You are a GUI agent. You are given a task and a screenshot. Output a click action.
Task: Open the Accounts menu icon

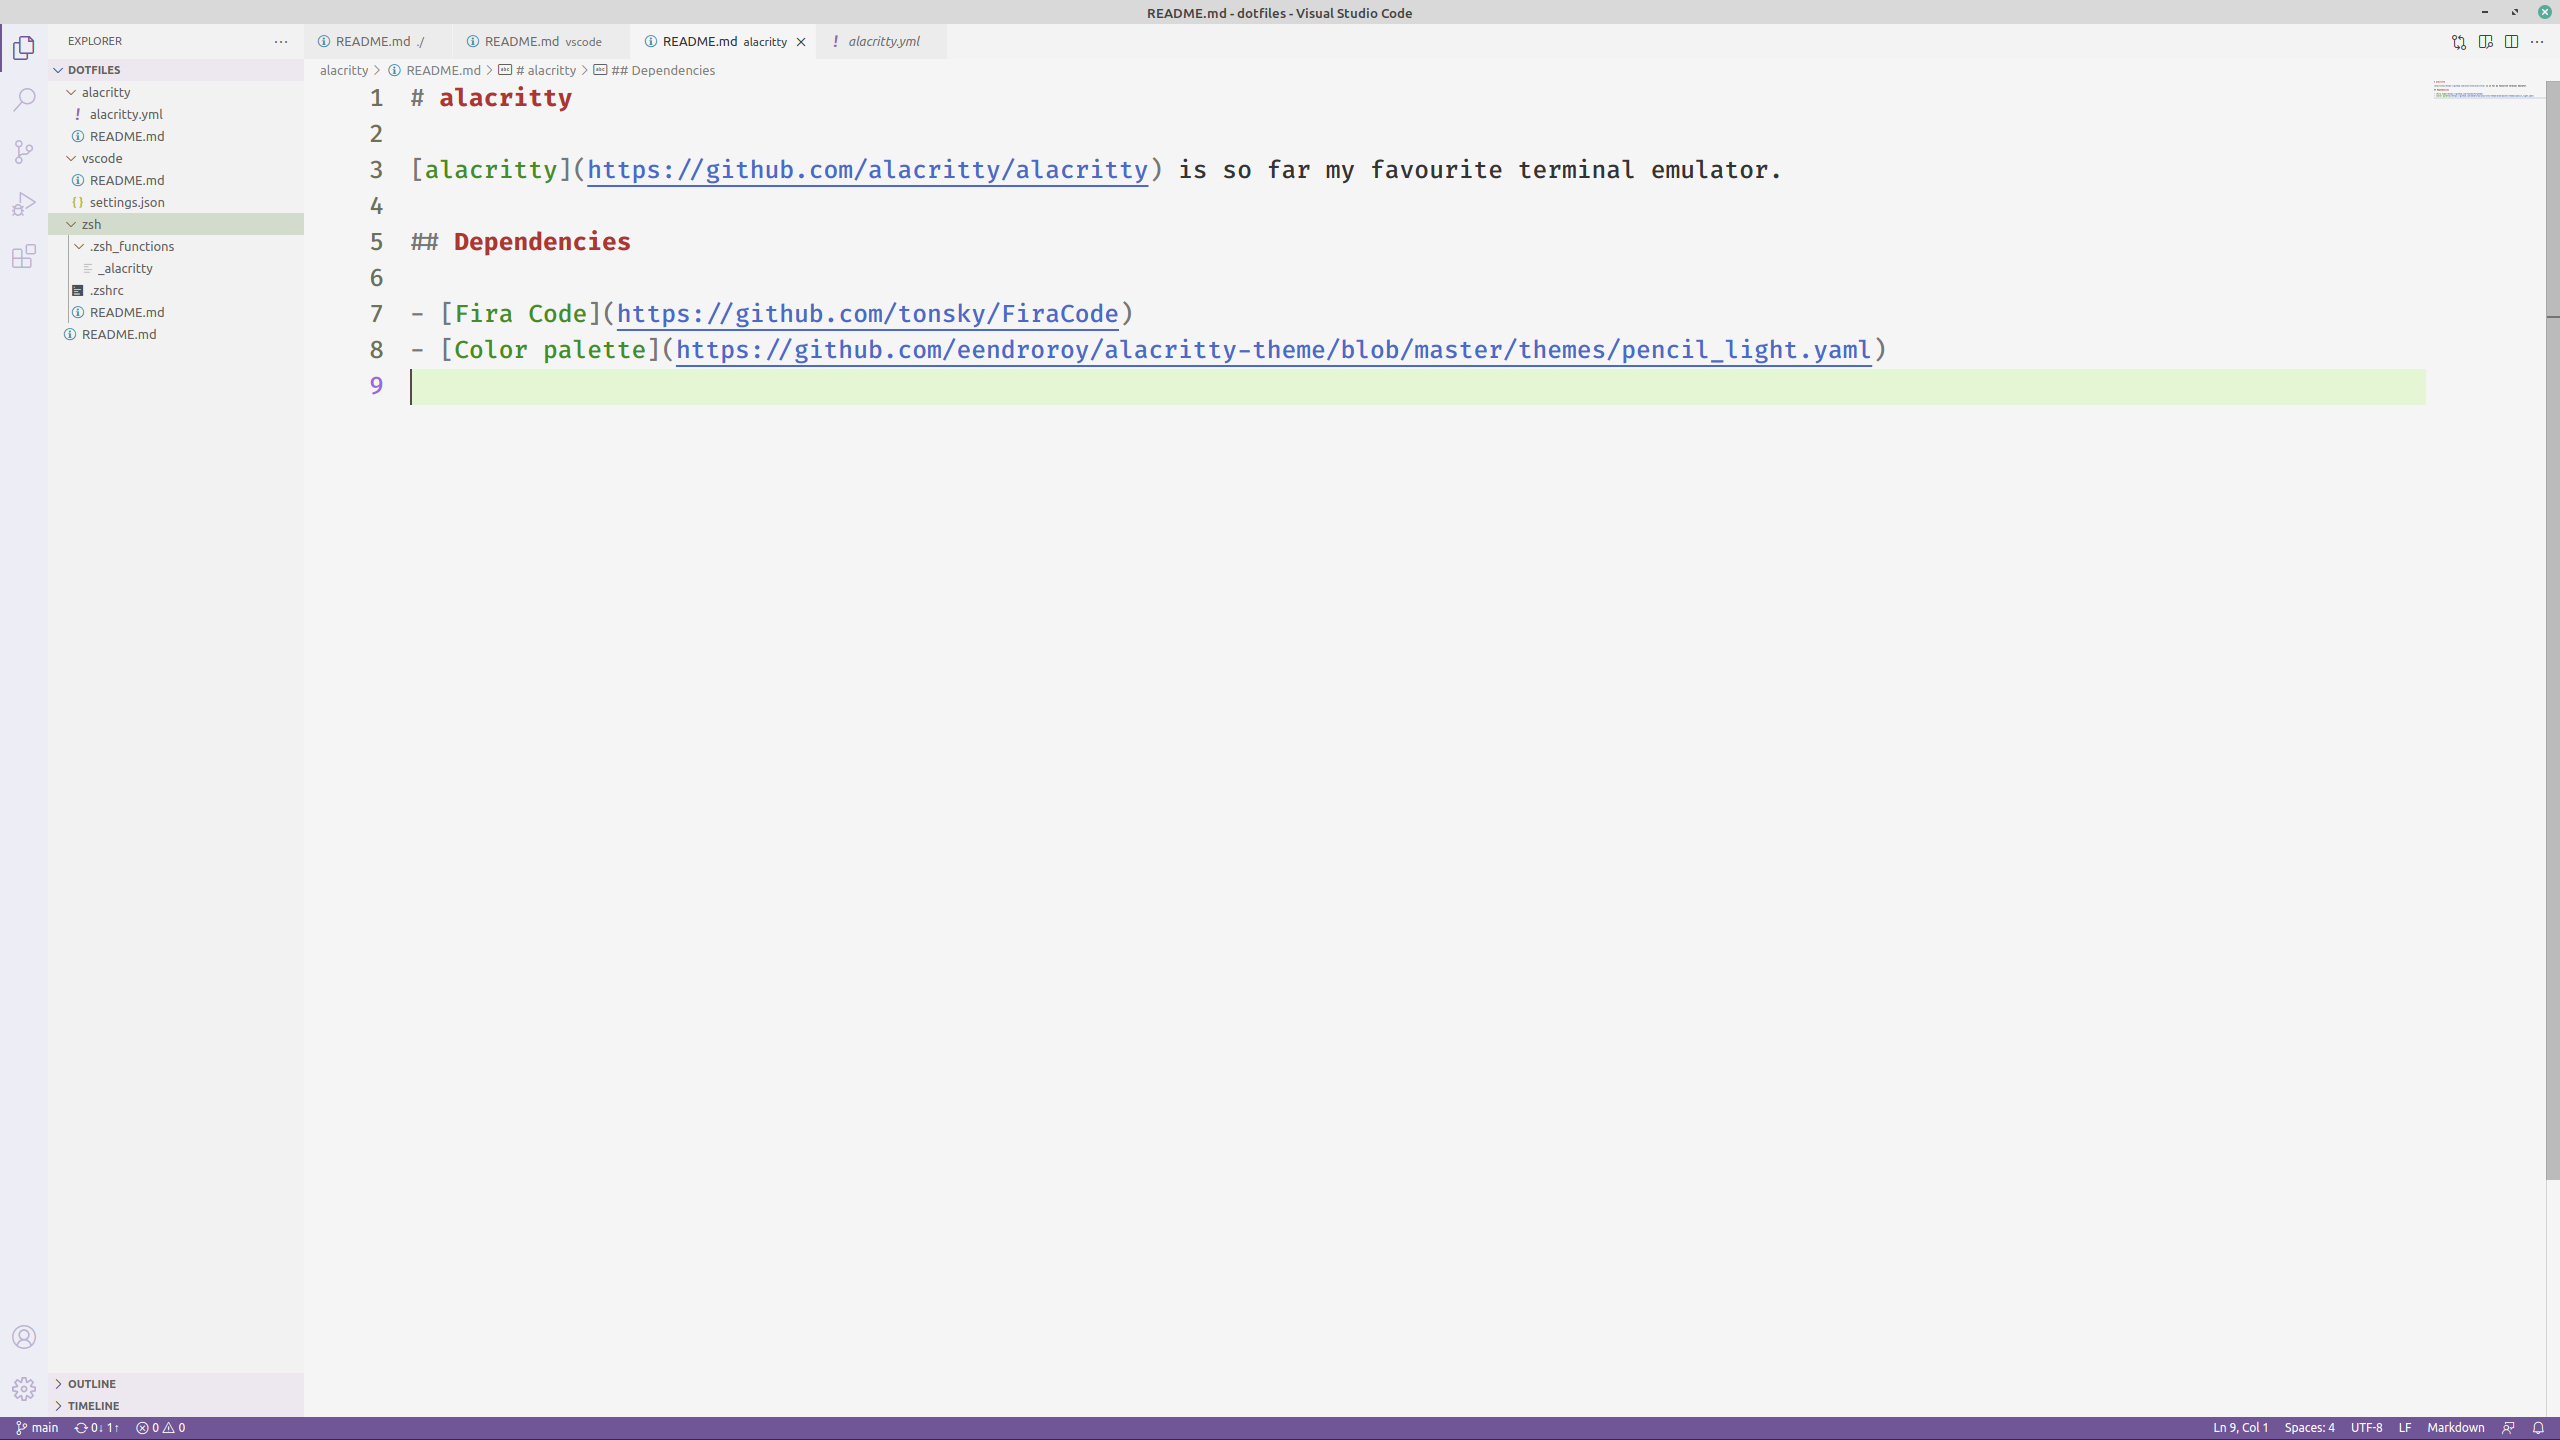24,1337
